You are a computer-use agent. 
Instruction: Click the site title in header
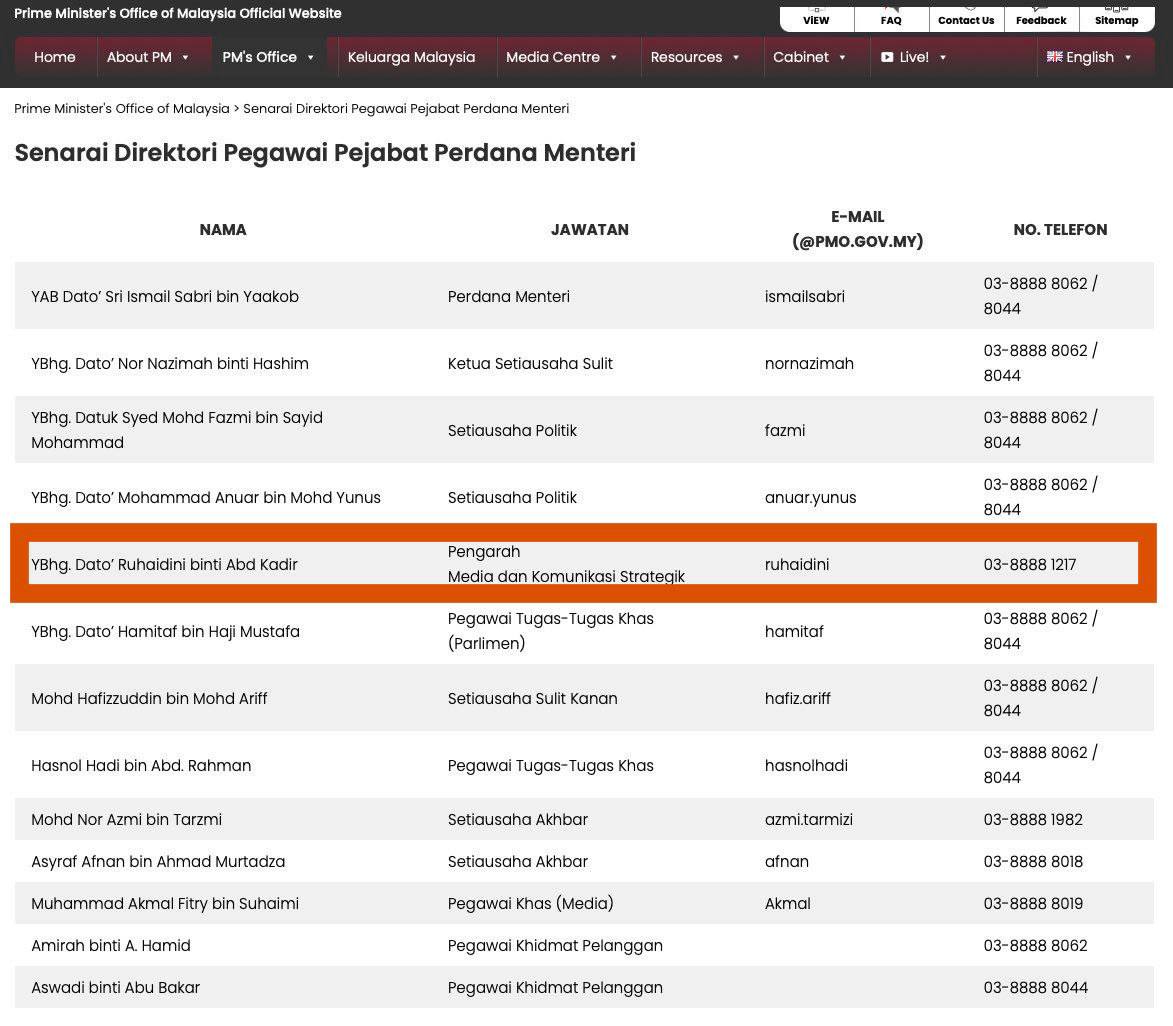click(178, 13)
